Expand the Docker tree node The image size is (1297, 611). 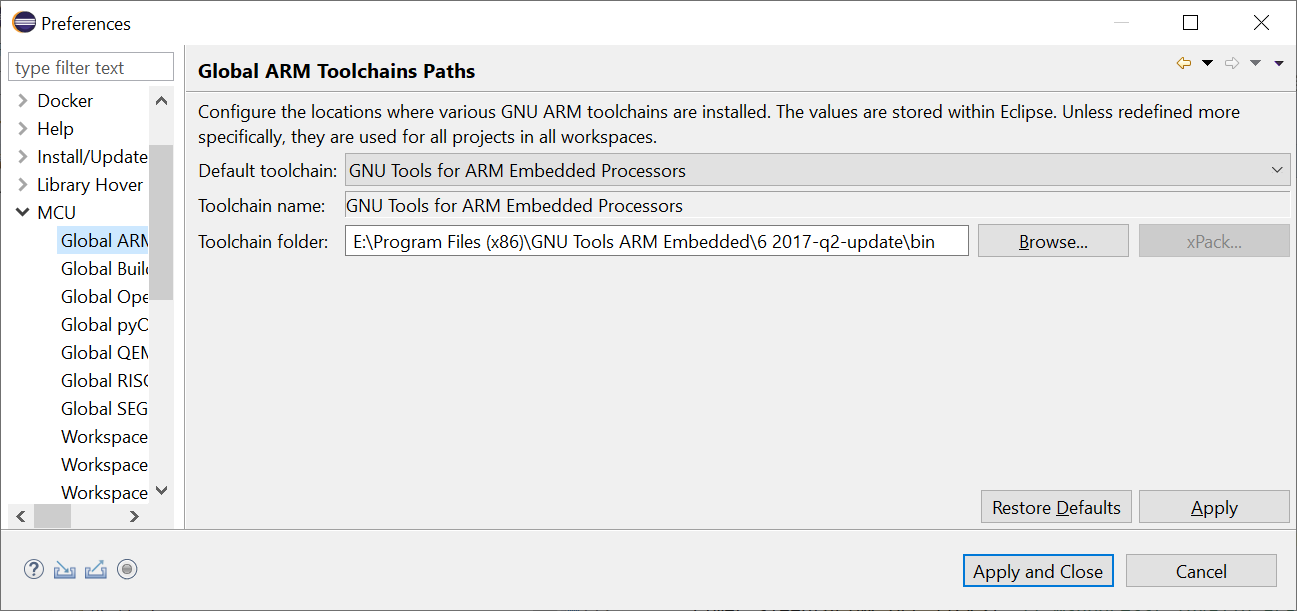[x=22, y=100]
